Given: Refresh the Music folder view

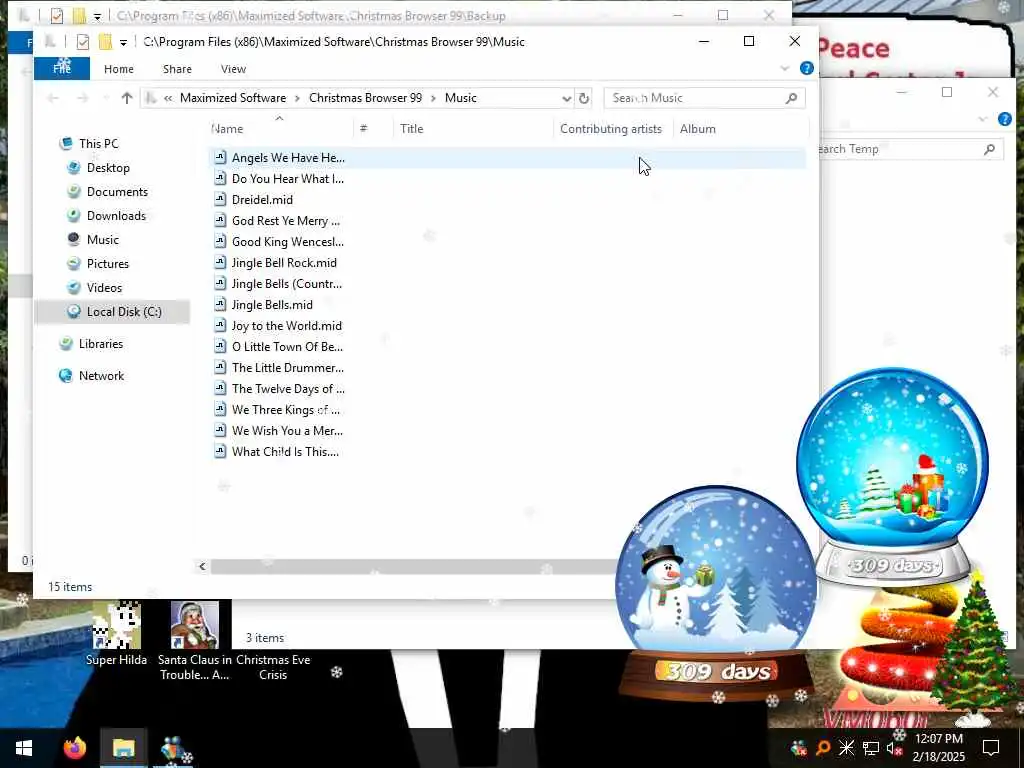Looking at the screenshot, I should click(584, 98).
